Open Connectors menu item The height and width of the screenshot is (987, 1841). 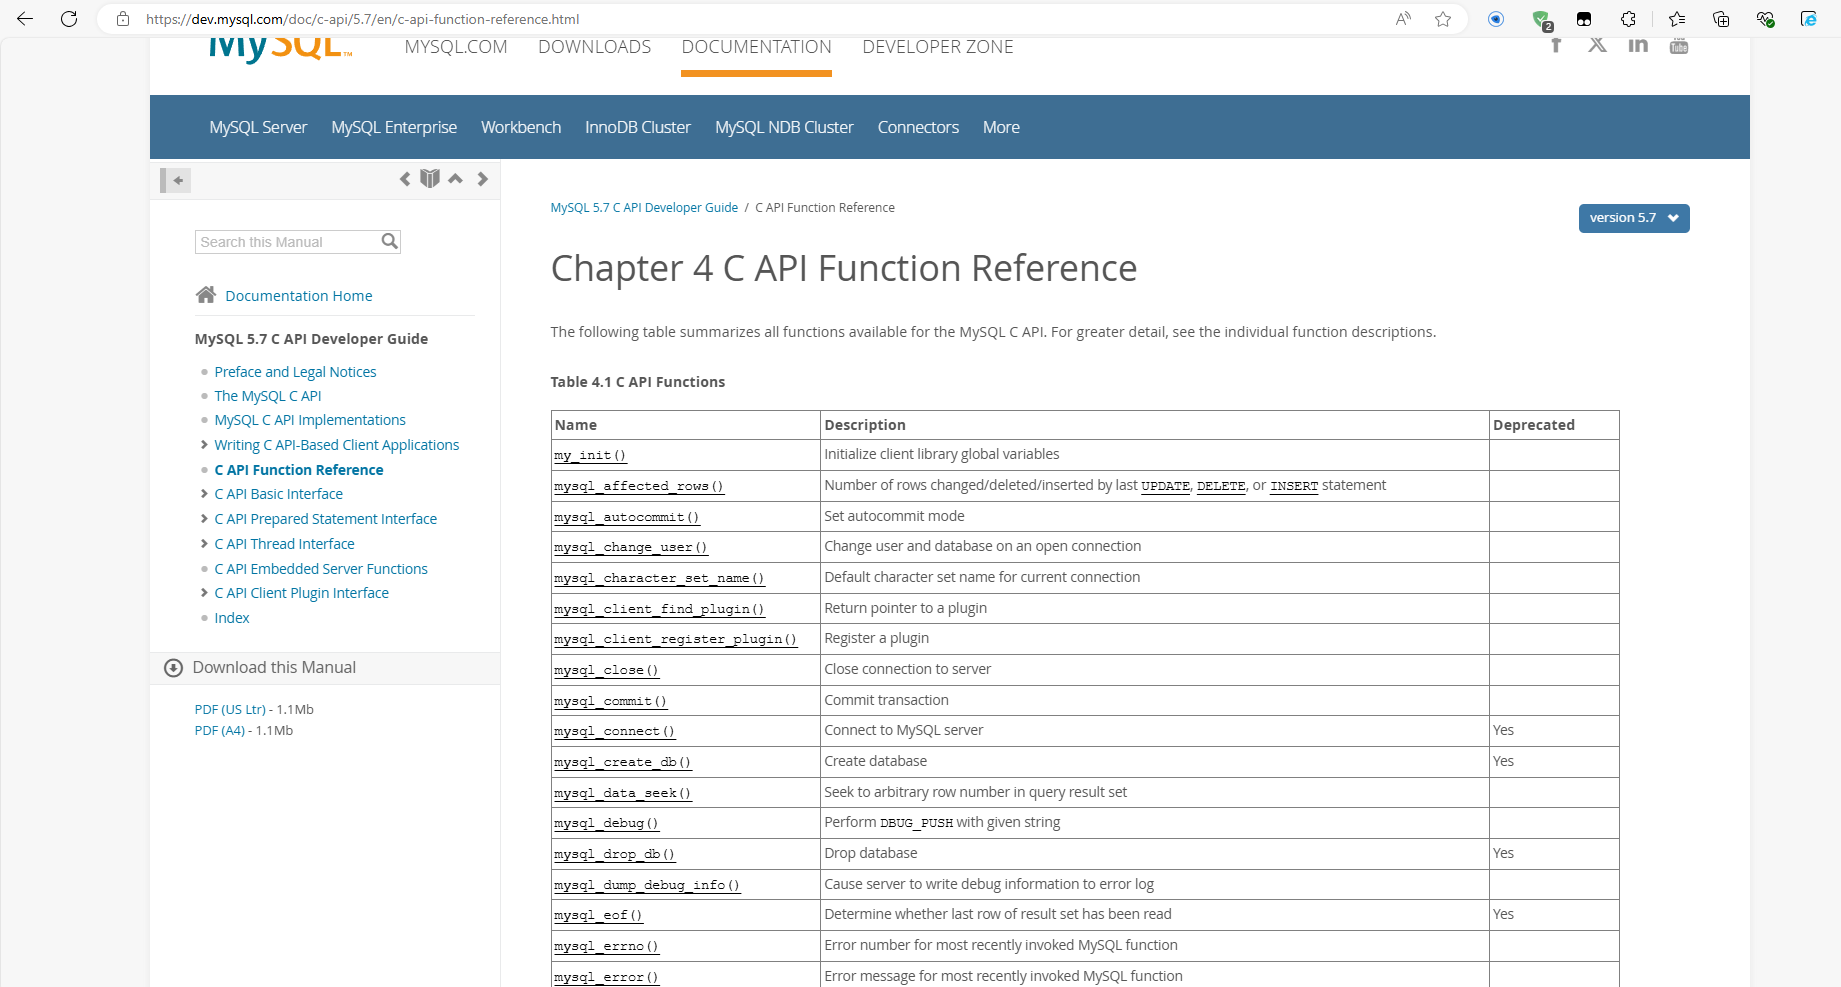(918, 127)
